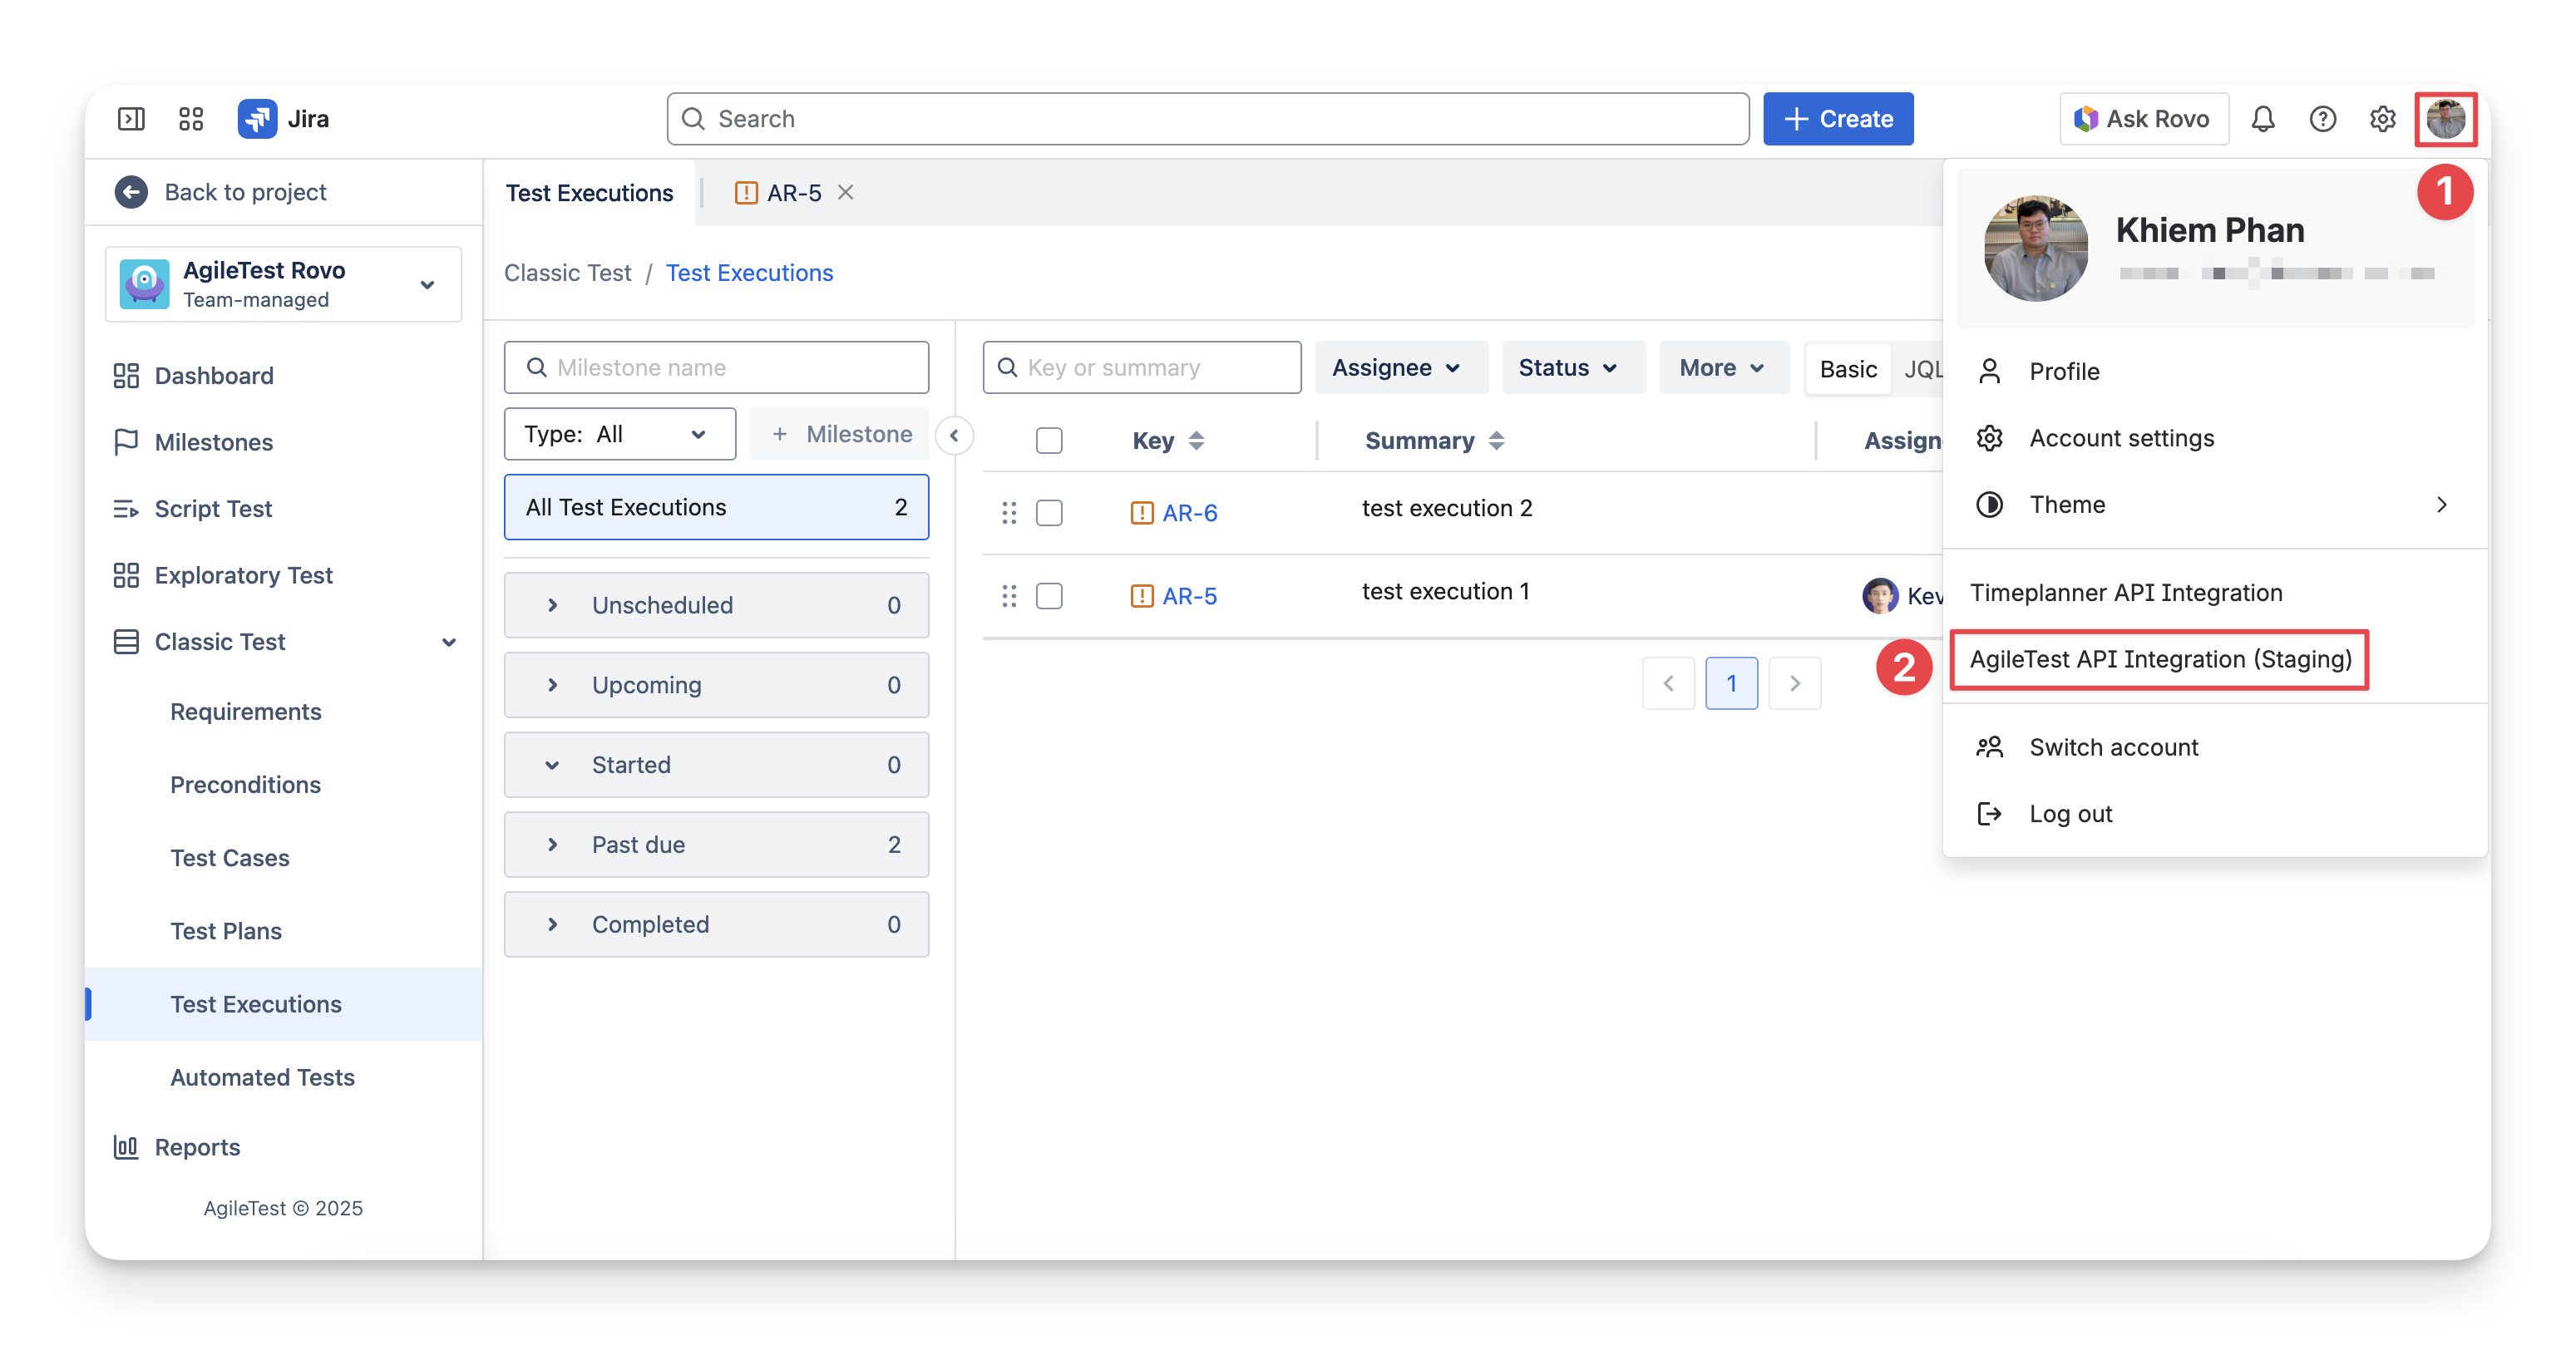Open the Assignee filter dropdown

coord(1397,368)
